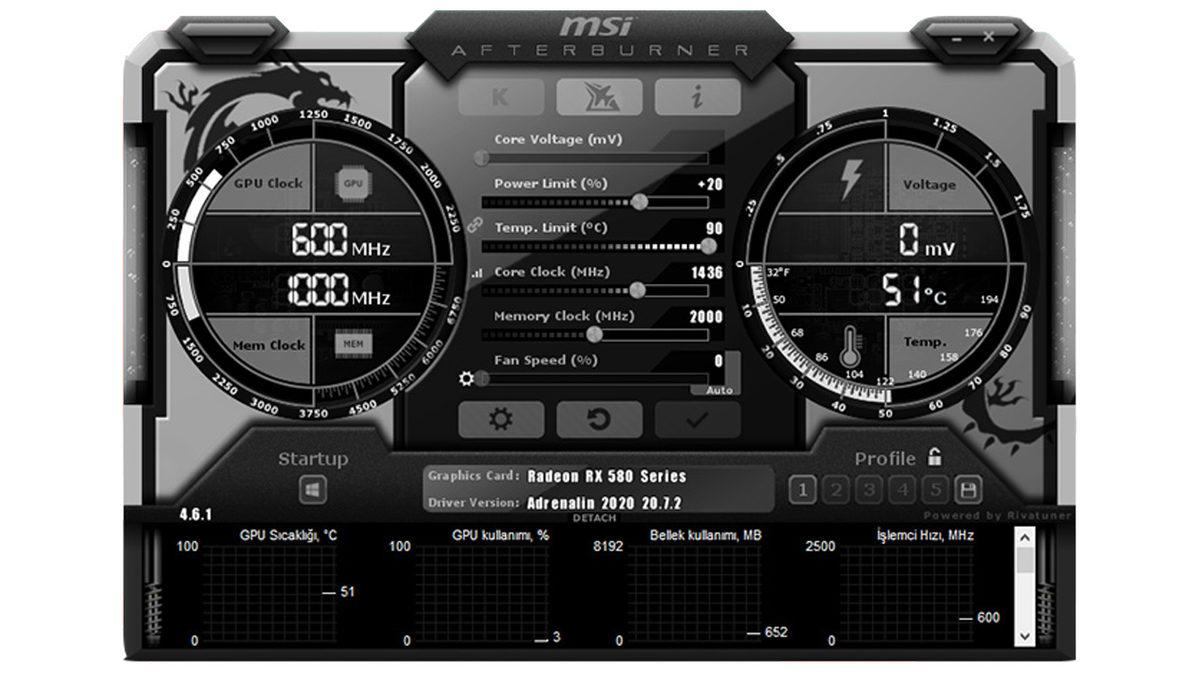
Task: Open the Kombustor stress test button
Action: 501,97
